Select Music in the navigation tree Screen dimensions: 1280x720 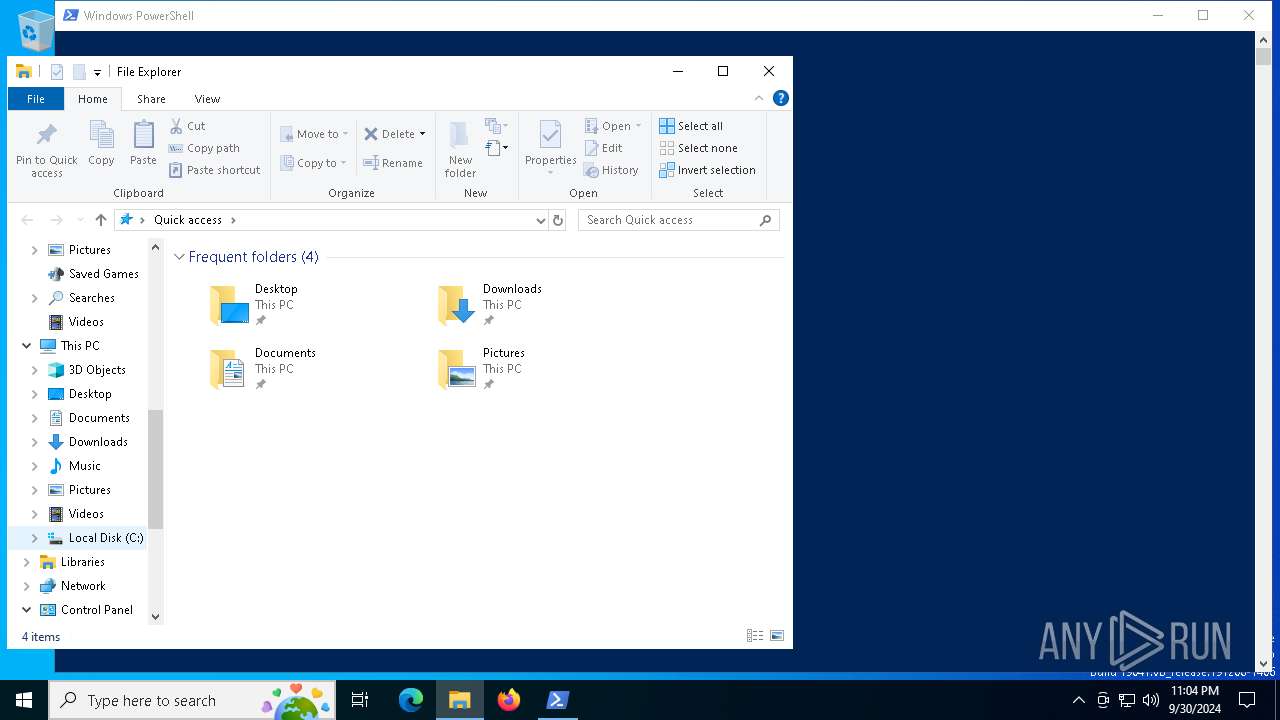coord(85,466)
